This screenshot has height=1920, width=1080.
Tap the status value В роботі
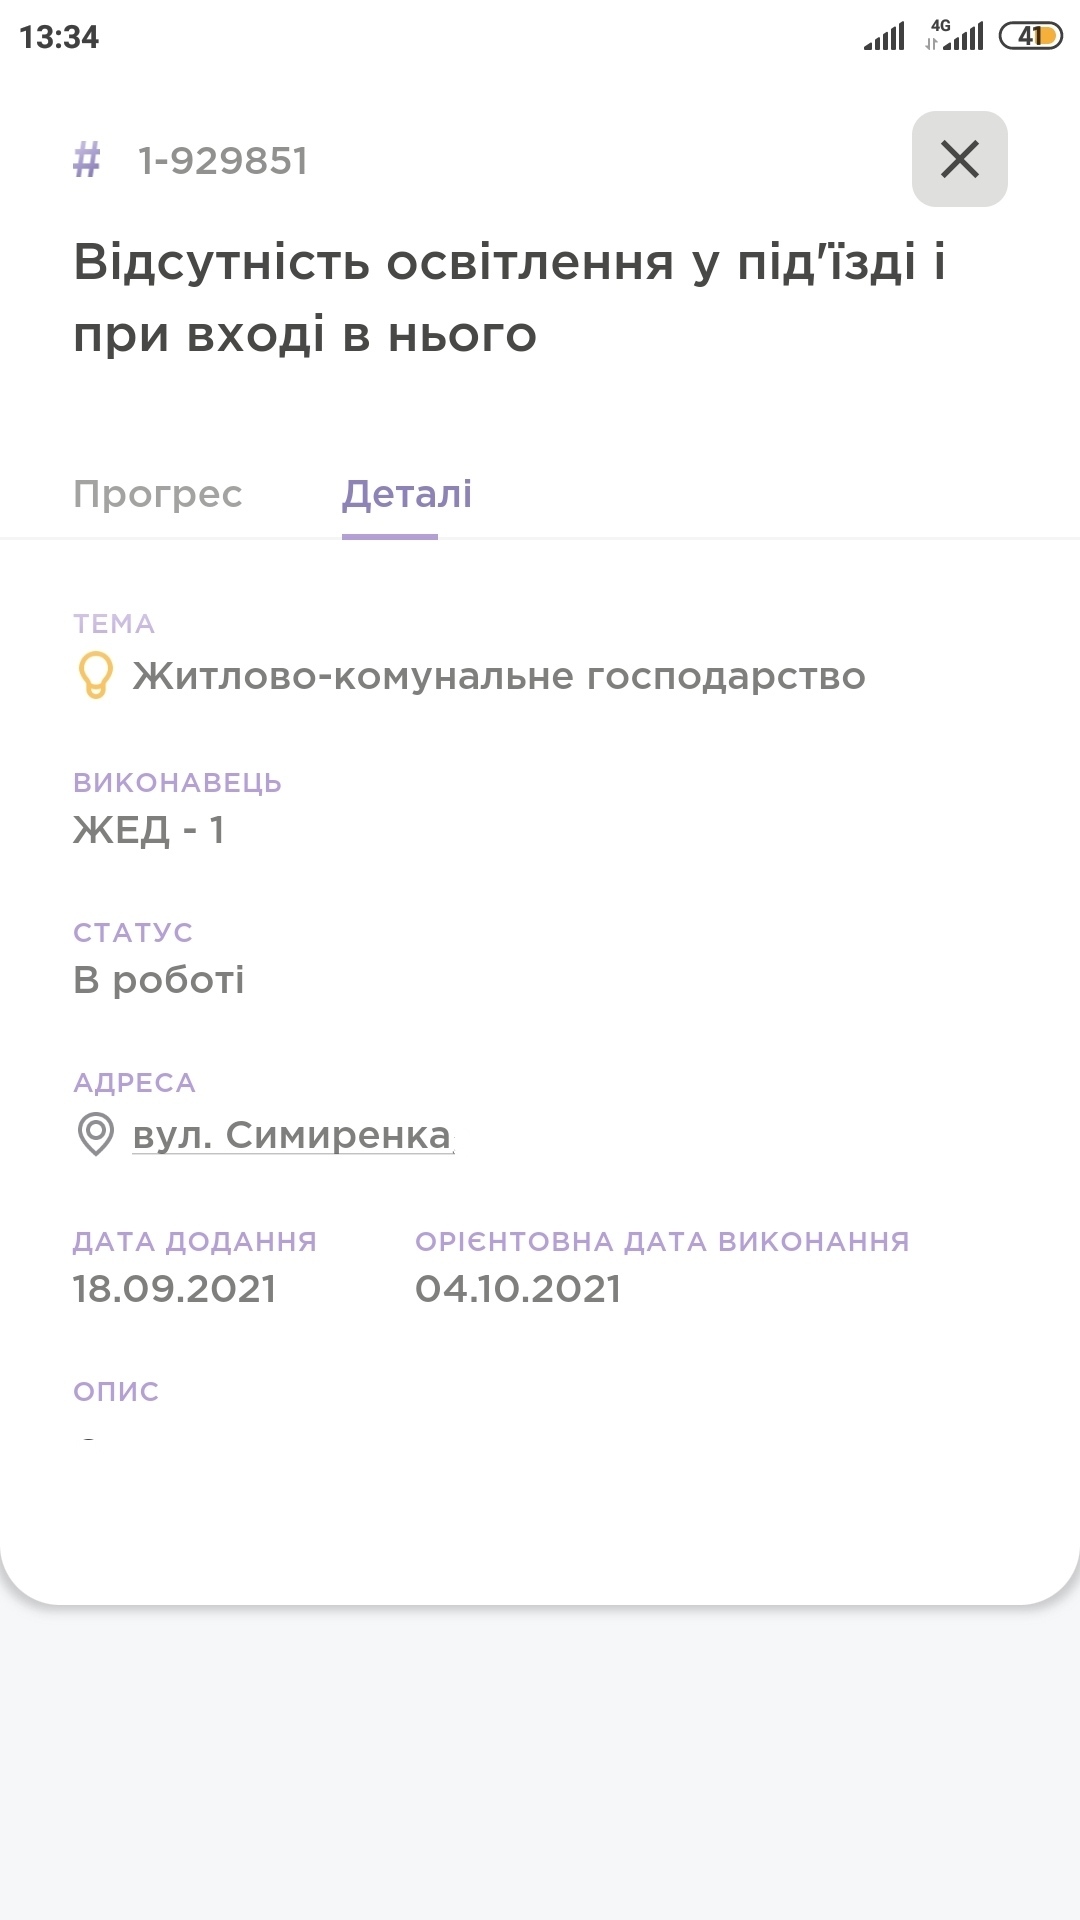point(159,980)
